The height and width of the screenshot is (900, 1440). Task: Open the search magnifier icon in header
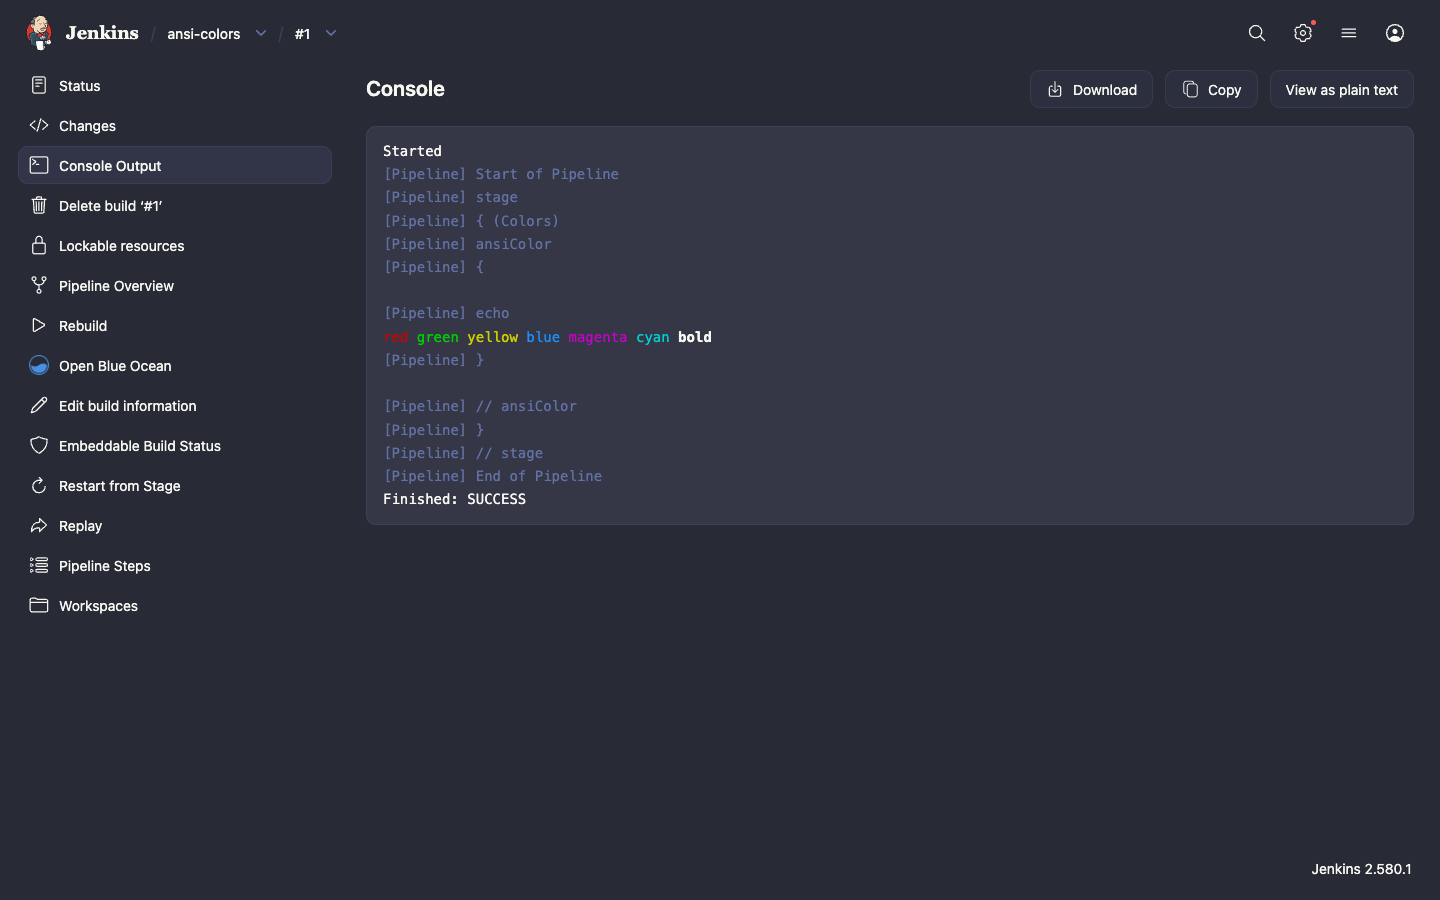[x=1257, y=33]
